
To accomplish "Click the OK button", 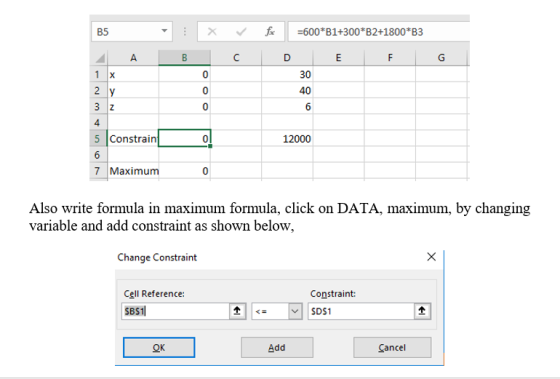I will click(159, 348).
